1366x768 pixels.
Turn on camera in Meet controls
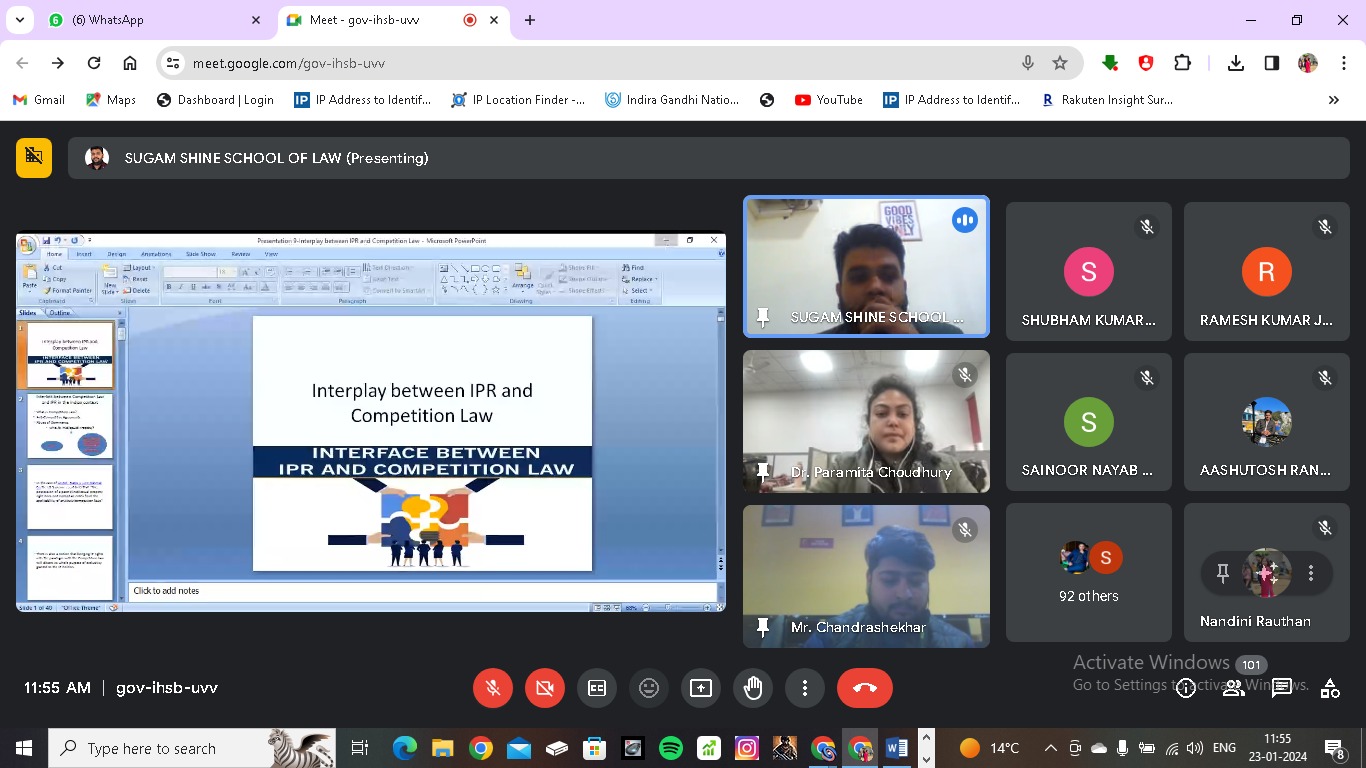click(545, 688)
